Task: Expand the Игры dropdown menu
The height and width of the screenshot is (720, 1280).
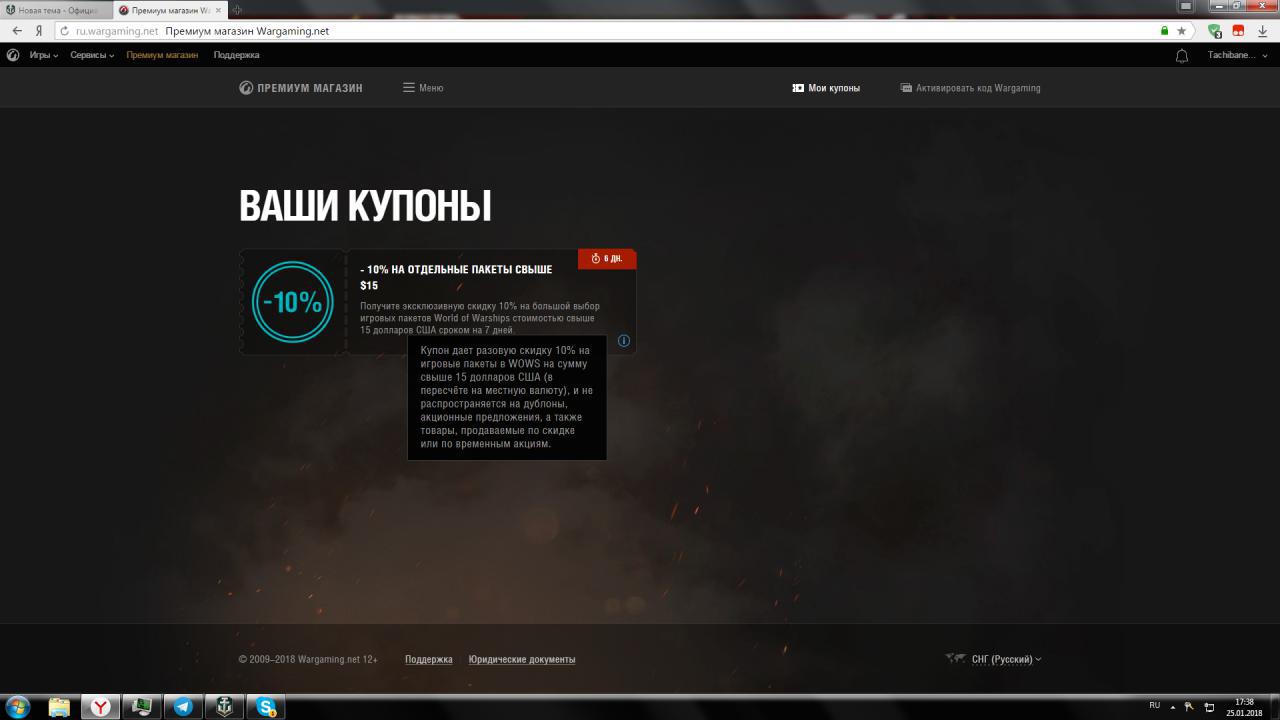Action: [43, 55]
